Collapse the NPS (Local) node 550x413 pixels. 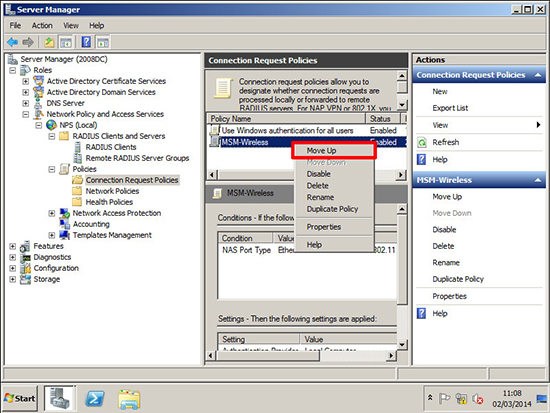(39, 125)
